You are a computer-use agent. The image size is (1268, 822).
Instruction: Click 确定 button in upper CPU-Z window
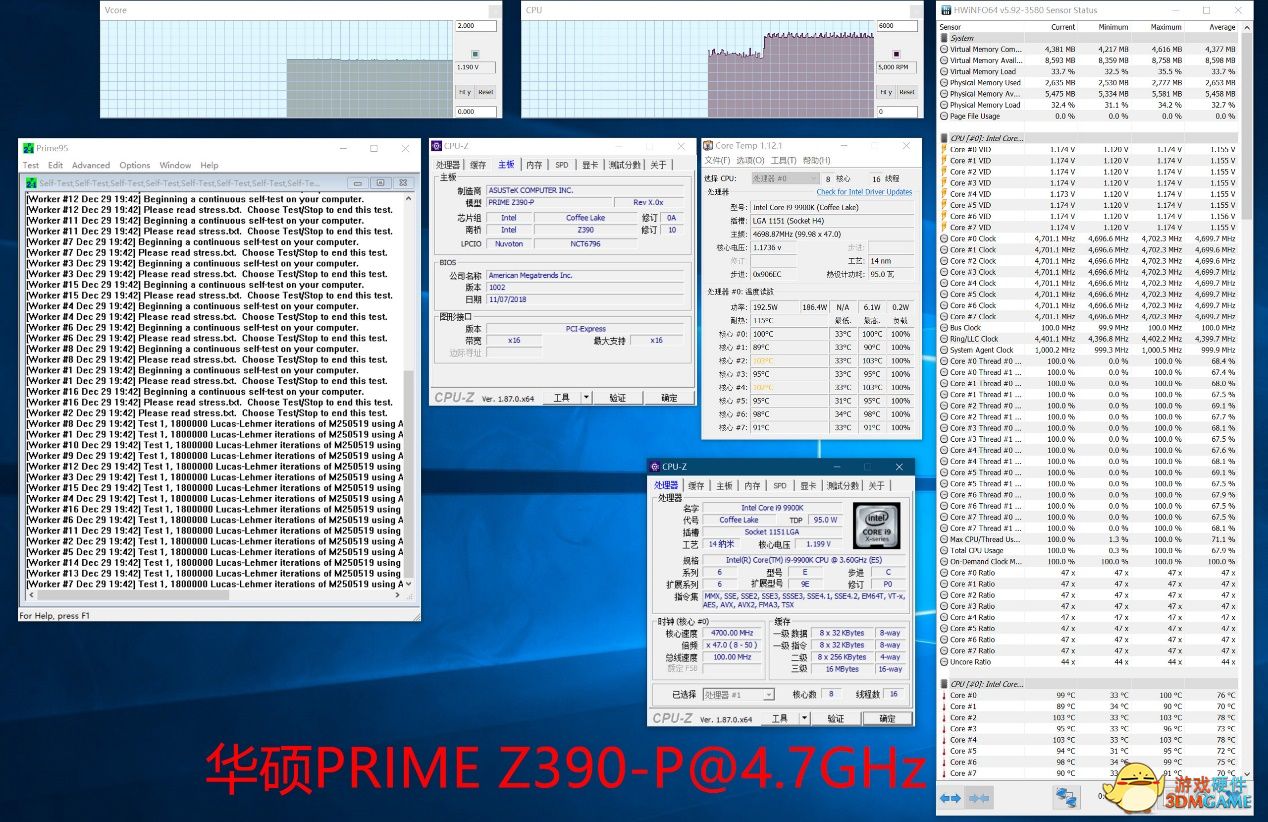[x=669, y=398]
